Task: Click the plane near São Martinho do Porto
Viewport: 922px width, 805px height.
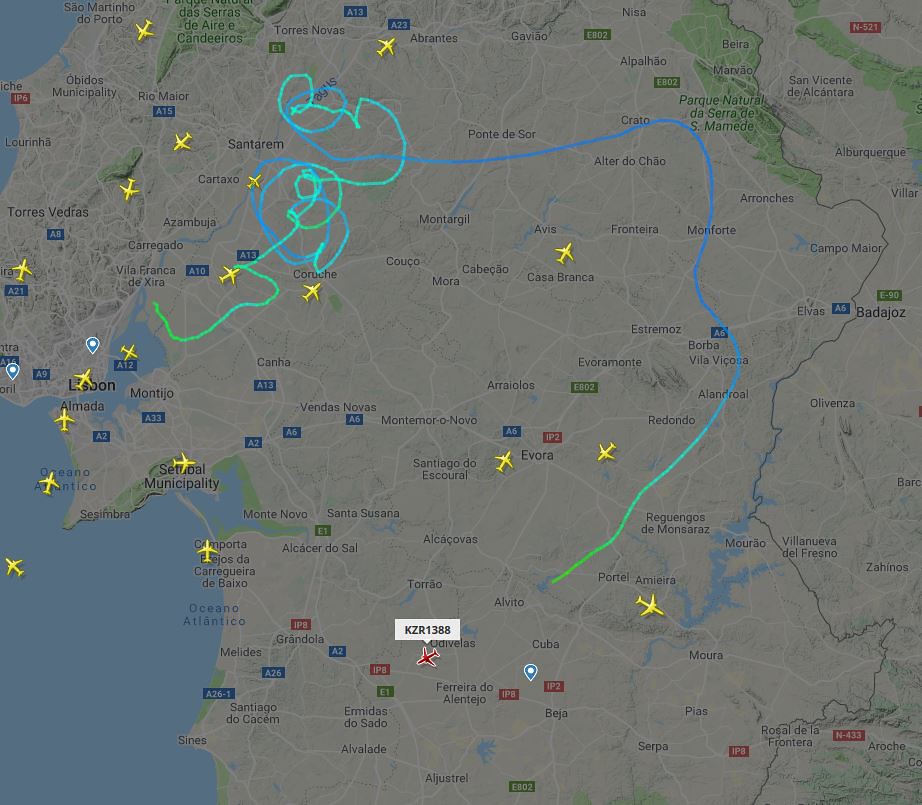Action: [145, 30]
